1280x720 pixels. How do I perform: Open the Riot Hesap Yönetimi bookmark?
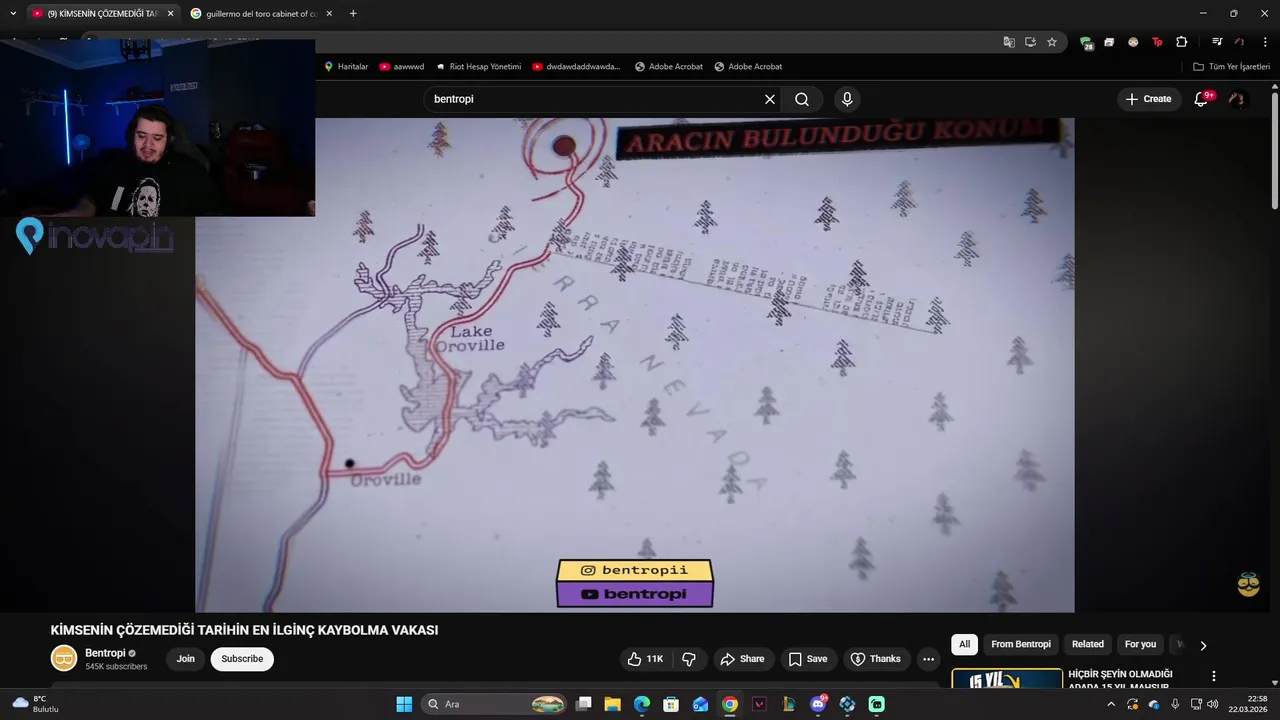click(478, 66)
